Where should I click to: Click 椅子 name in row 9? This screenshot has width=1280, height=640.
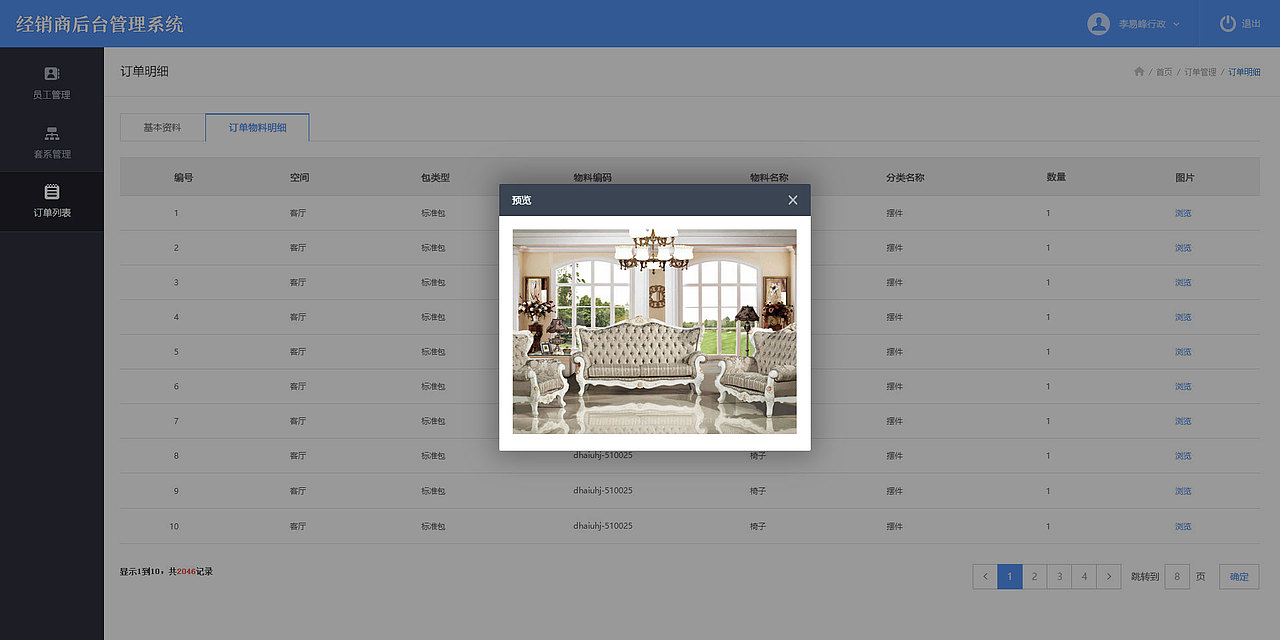point(758,491)
